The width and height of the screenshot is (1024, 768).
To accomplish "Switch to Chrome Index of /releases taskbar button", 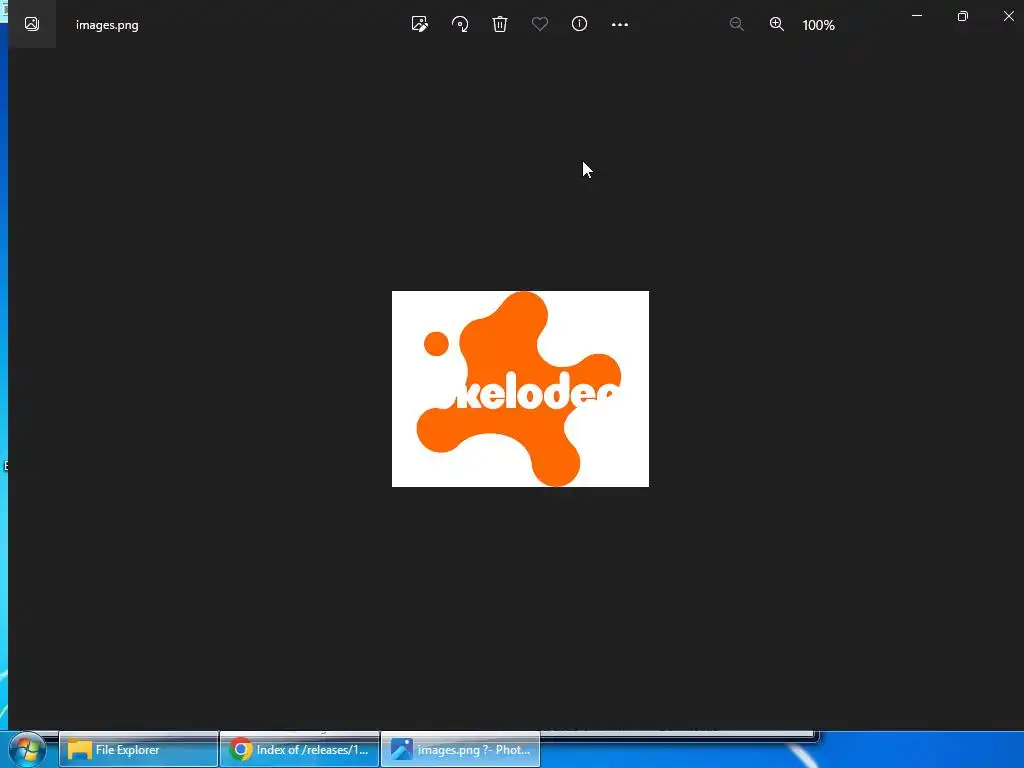I will pyautogui.click(x=299, y=750).
